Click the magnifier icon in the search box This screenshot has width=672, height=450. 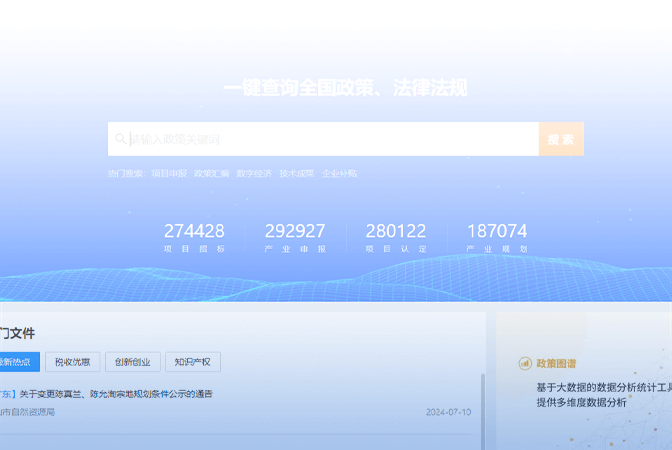pos(121,139)
